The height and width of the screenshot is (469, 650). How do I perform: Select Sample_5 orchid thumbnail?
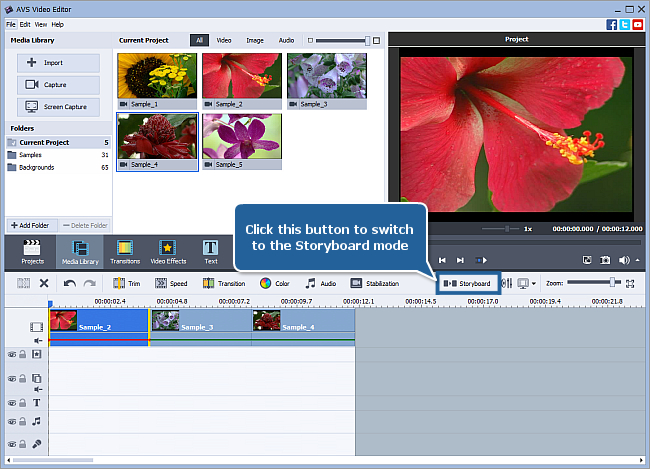[x=242, y=141]
